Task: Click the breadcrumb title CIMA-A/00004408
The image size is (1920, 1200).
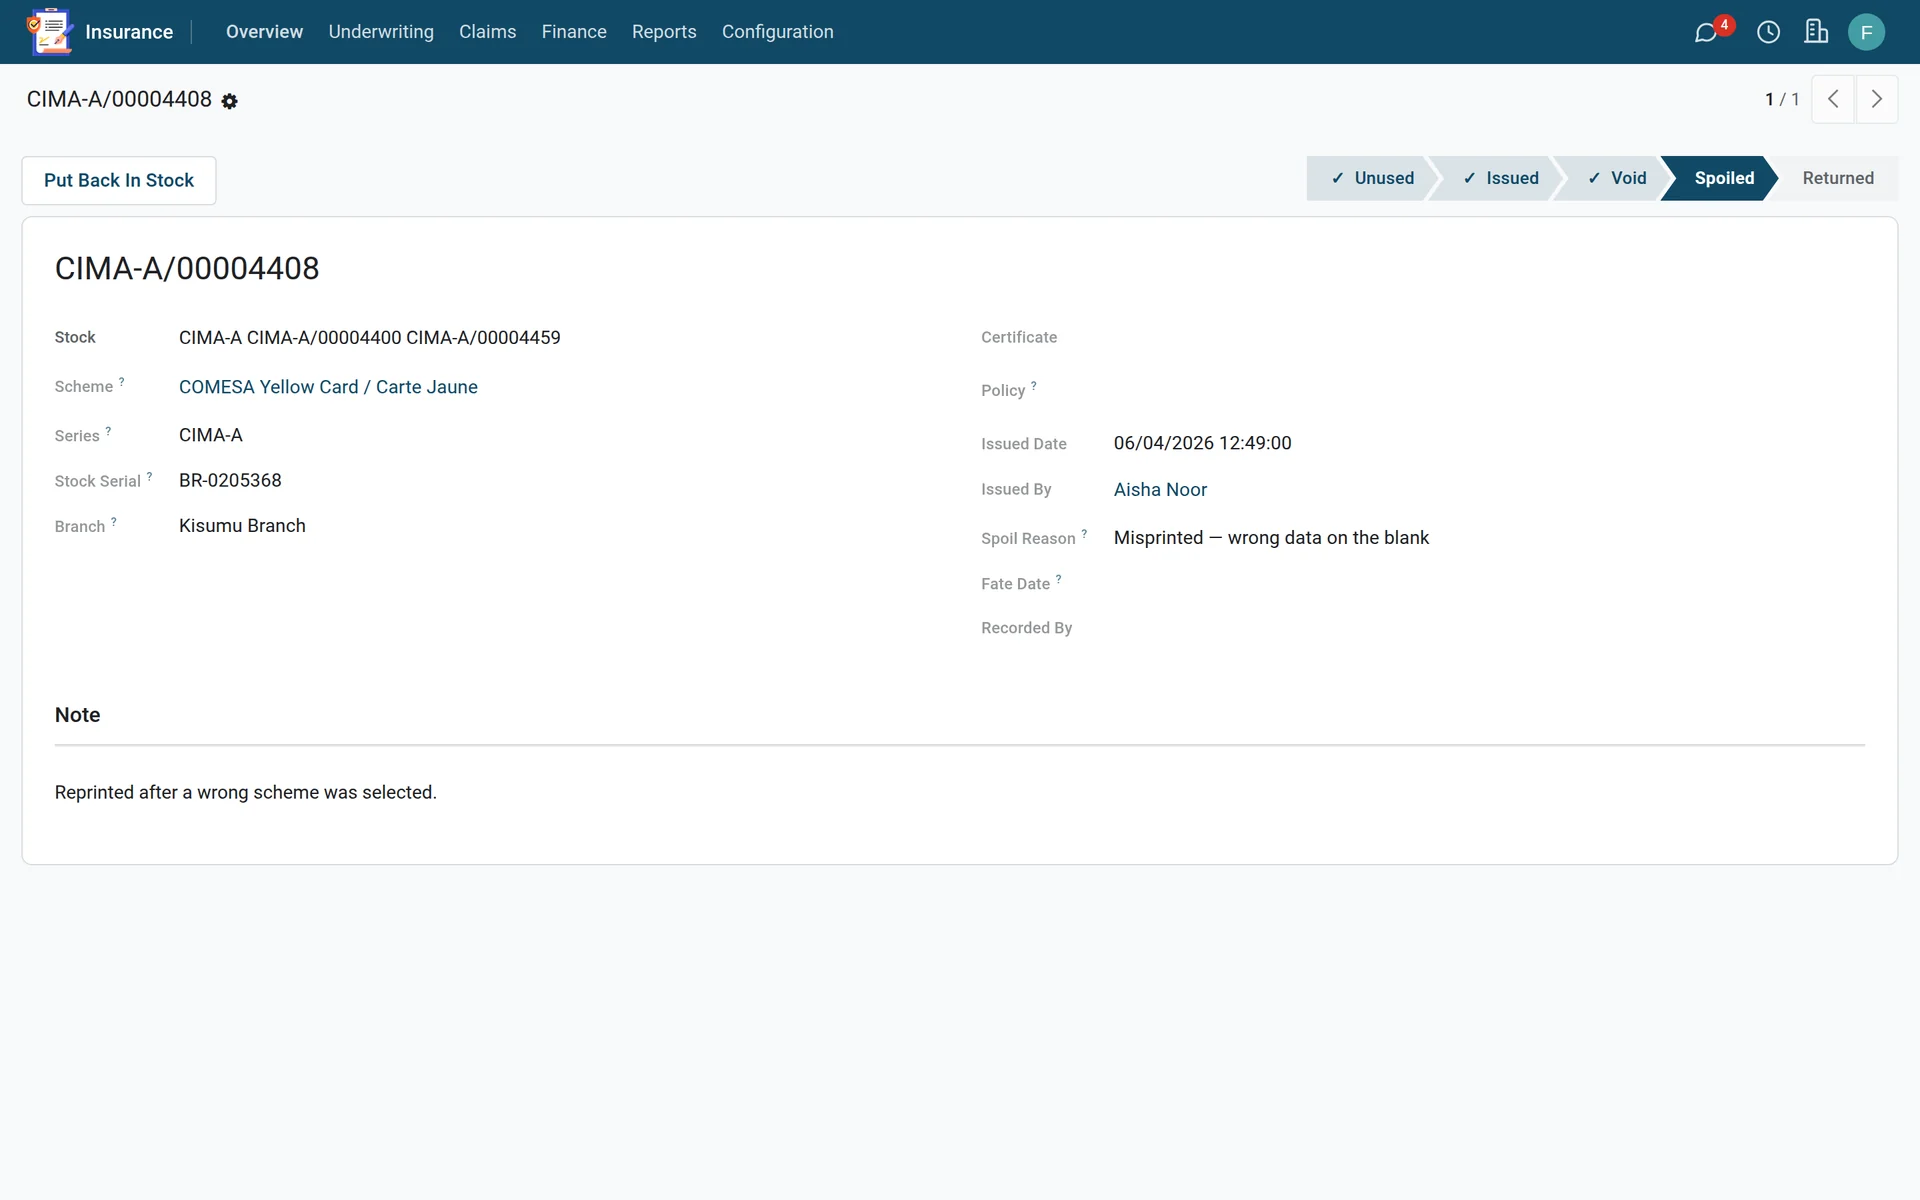Action: (x=119, y=99)
